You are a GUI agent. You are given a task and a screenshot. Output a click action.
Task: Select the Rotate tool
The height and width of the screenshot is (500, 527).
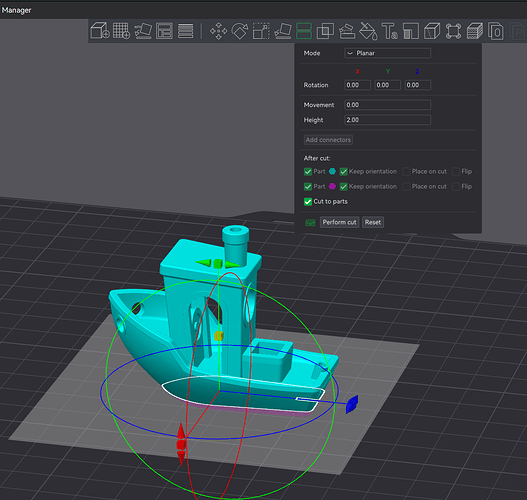click(x=240, y=31)
